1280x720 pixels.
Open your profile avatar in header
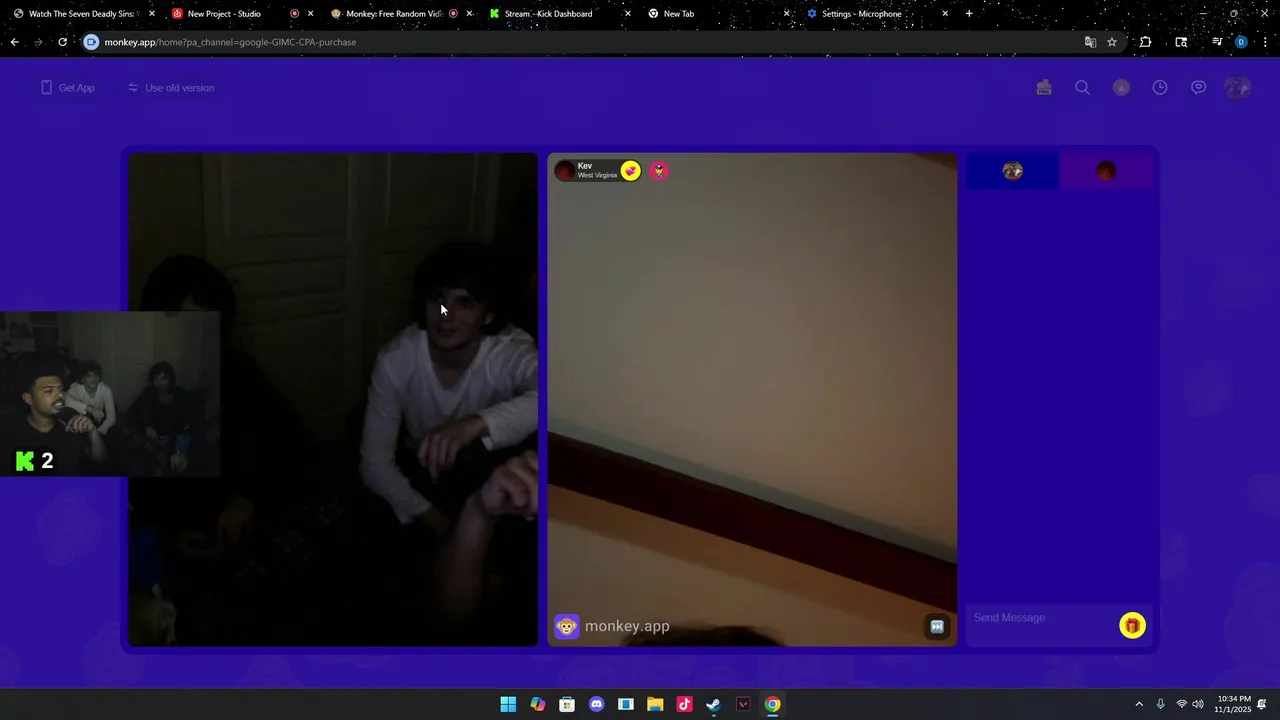(1237, 88)
